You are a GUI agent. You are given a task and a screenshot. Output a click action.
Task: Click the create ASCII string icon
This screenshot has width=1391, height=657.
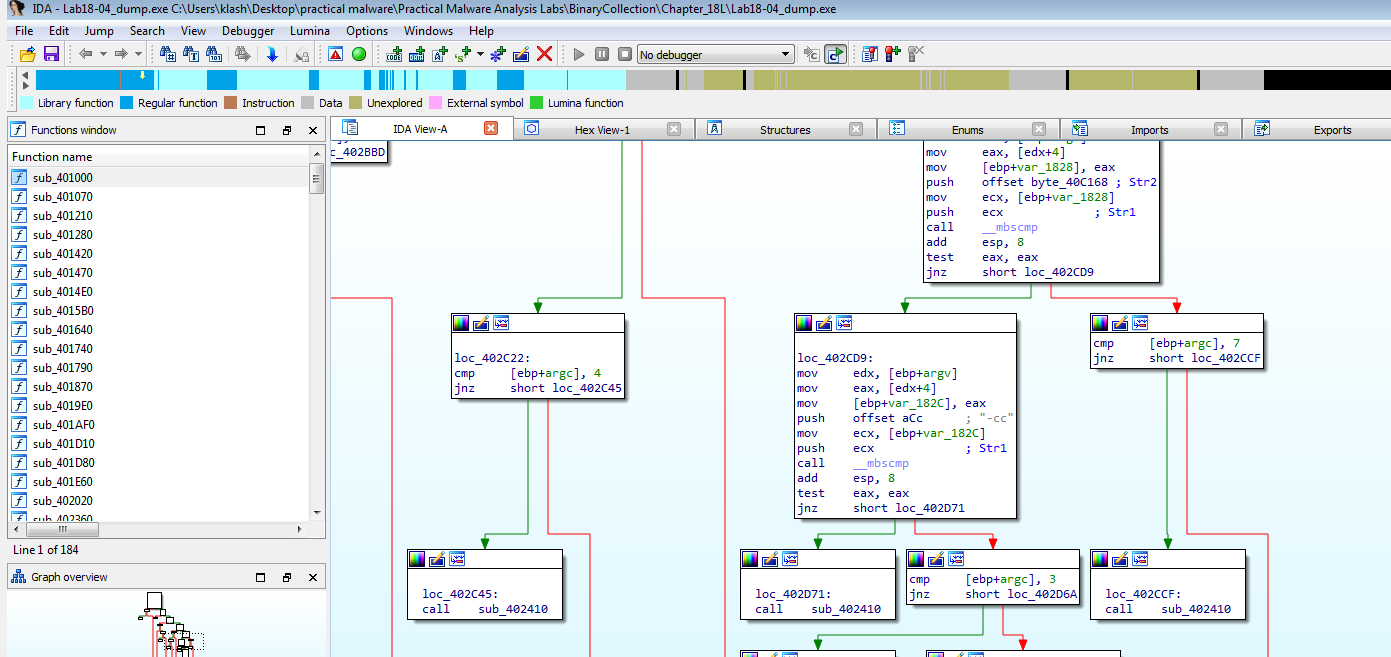pos(440,54)
